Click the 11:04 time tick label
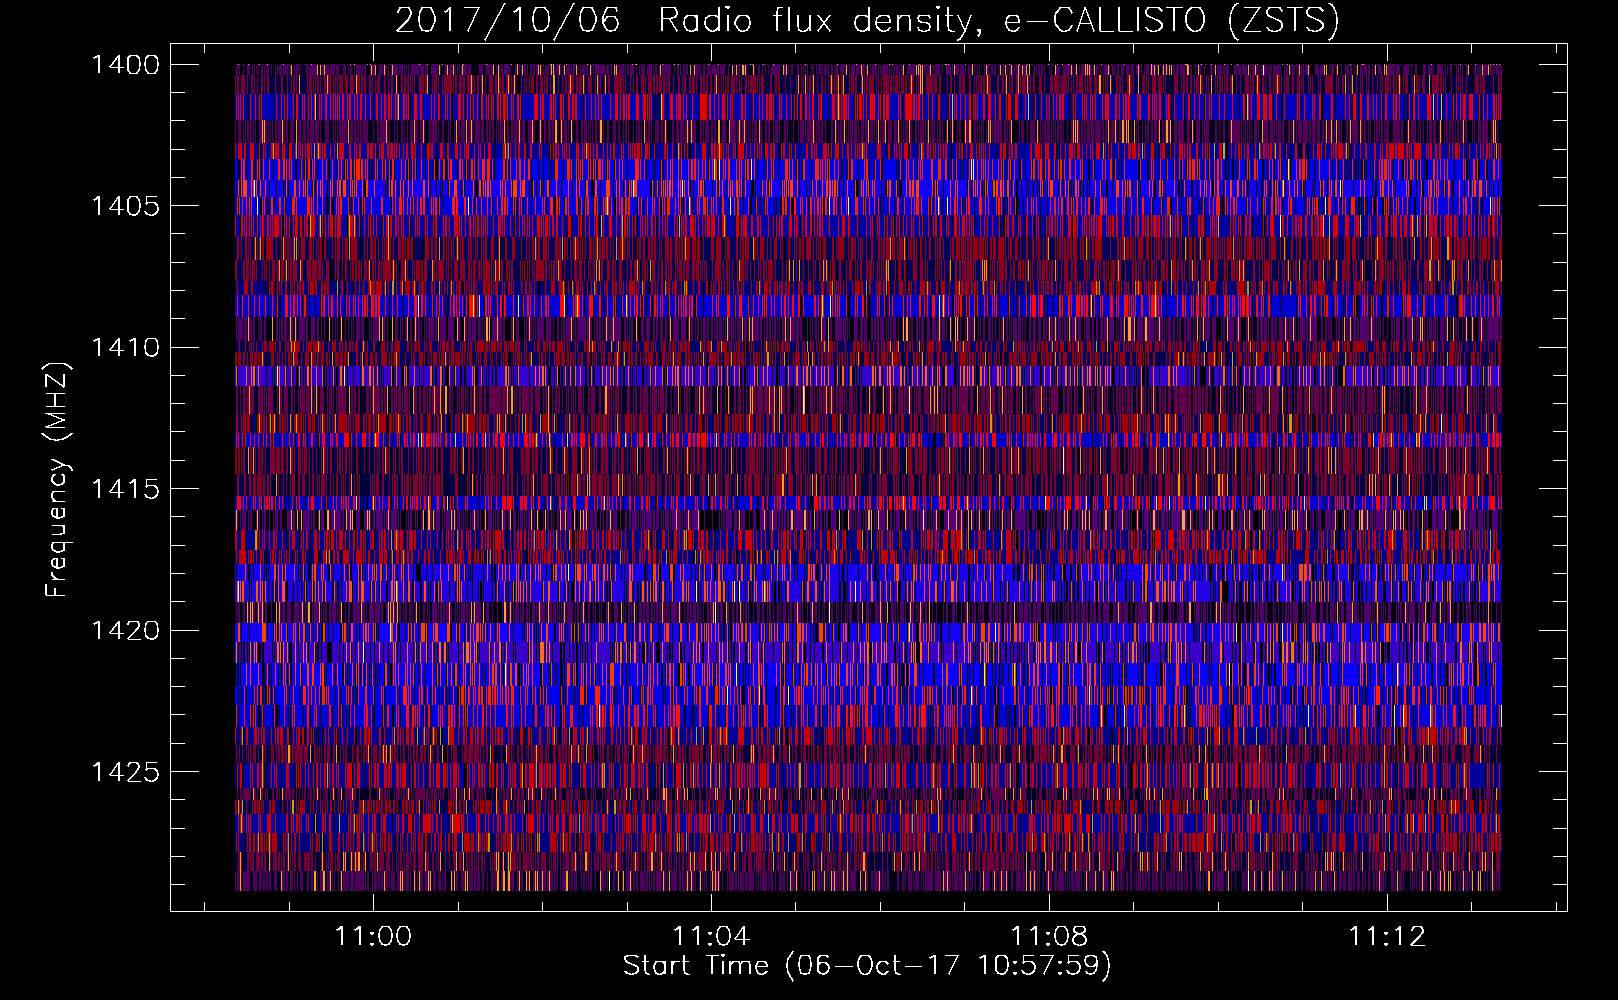Viewport: 1618px width, 1000px height. (x=711, y=937)
